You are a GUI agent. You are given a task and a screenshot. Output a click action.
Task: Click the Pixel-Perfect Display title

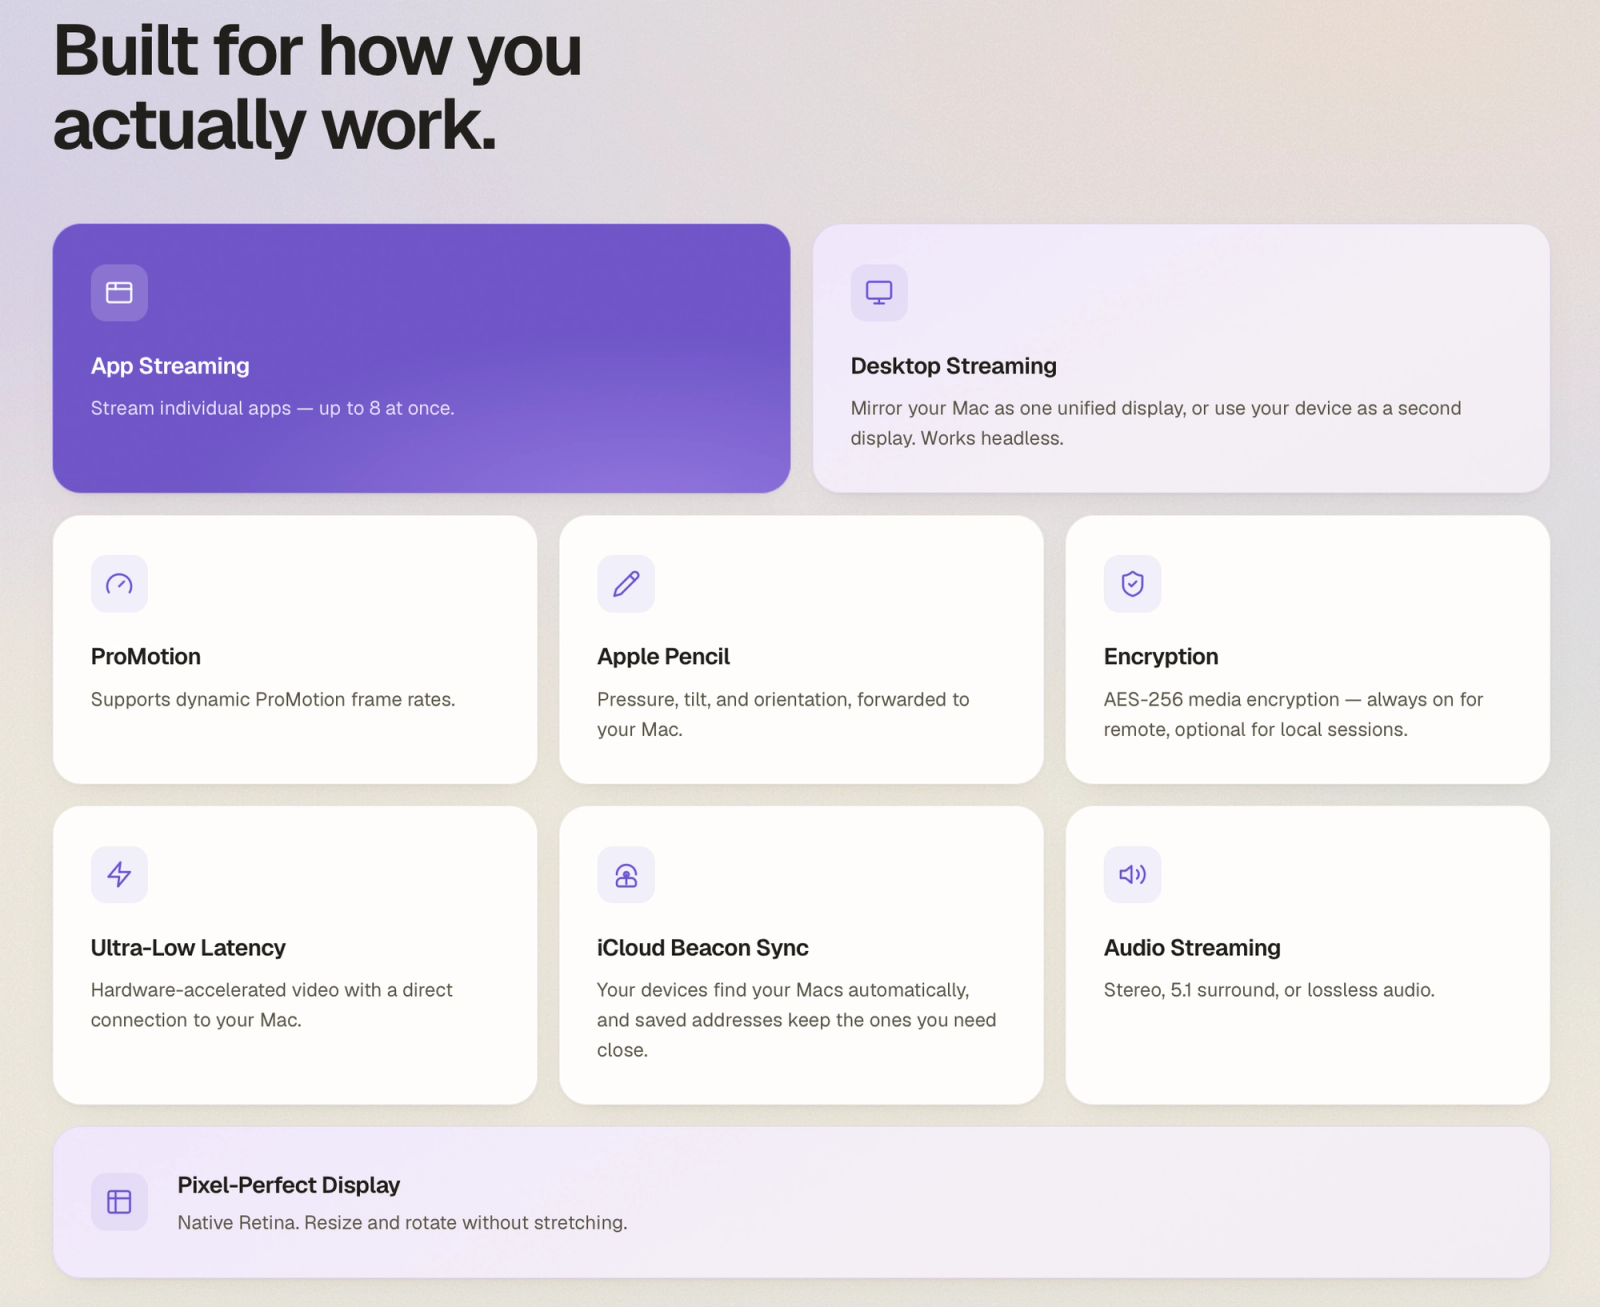289,1185
